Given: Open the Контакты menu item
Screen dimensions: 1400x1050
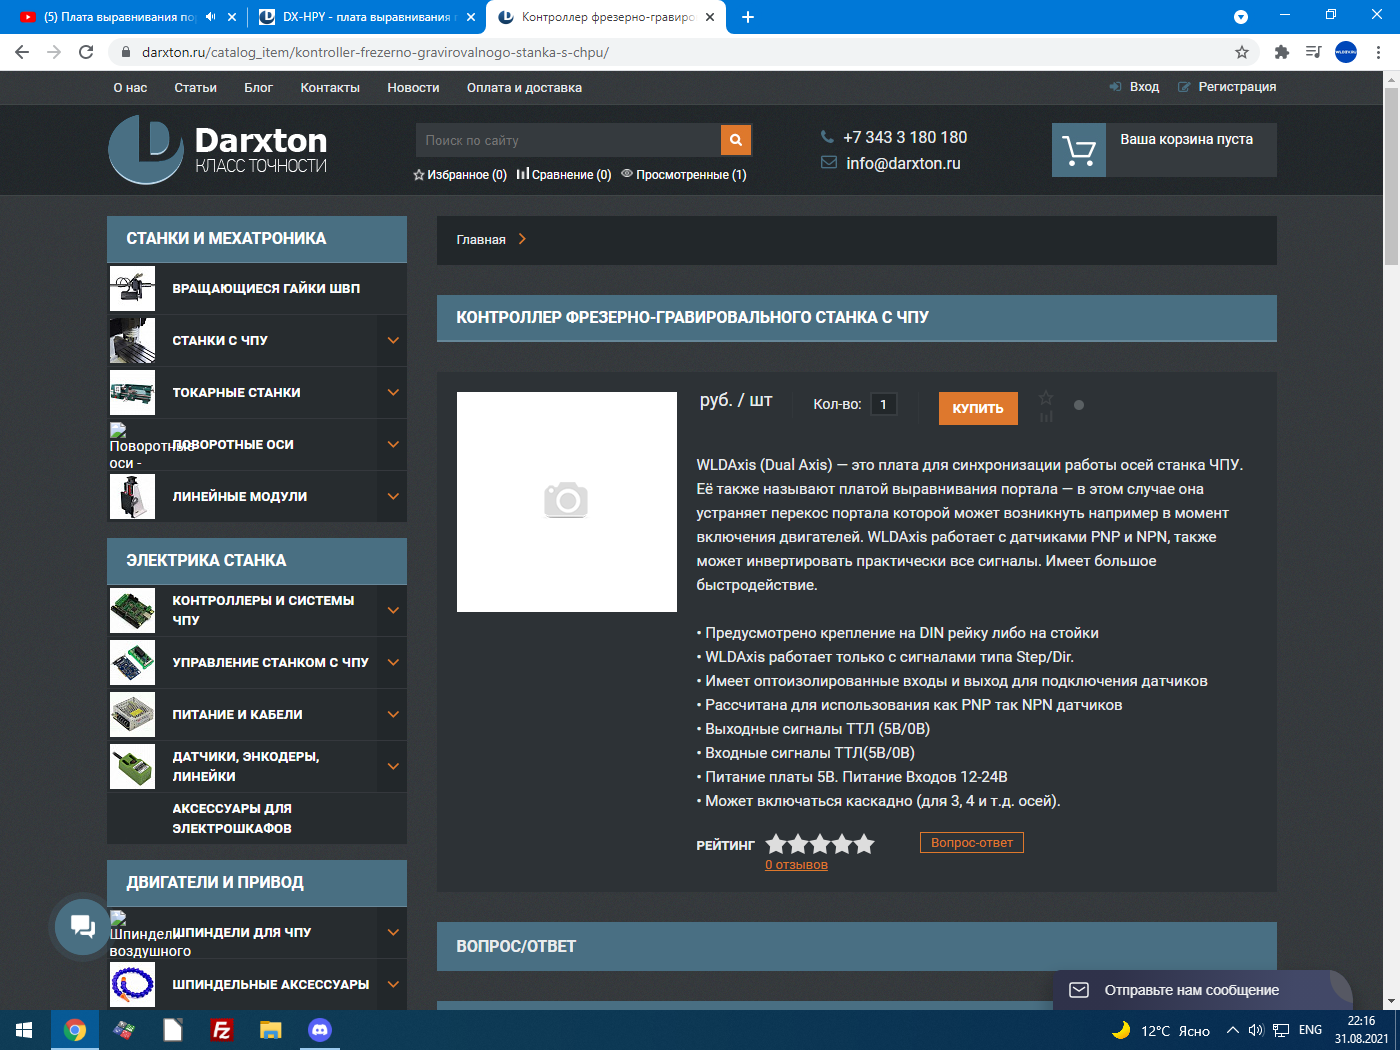Looking at the screenshot, I should tap(330, 88).
